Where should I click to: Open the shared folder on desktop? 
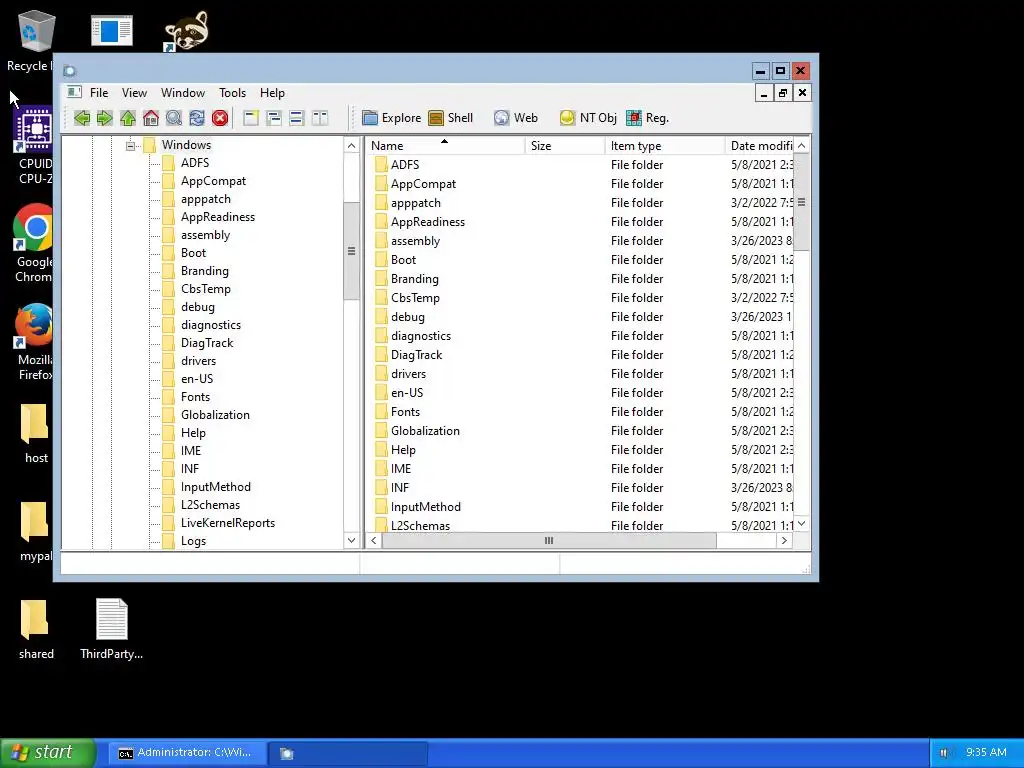tap(36, 630)
